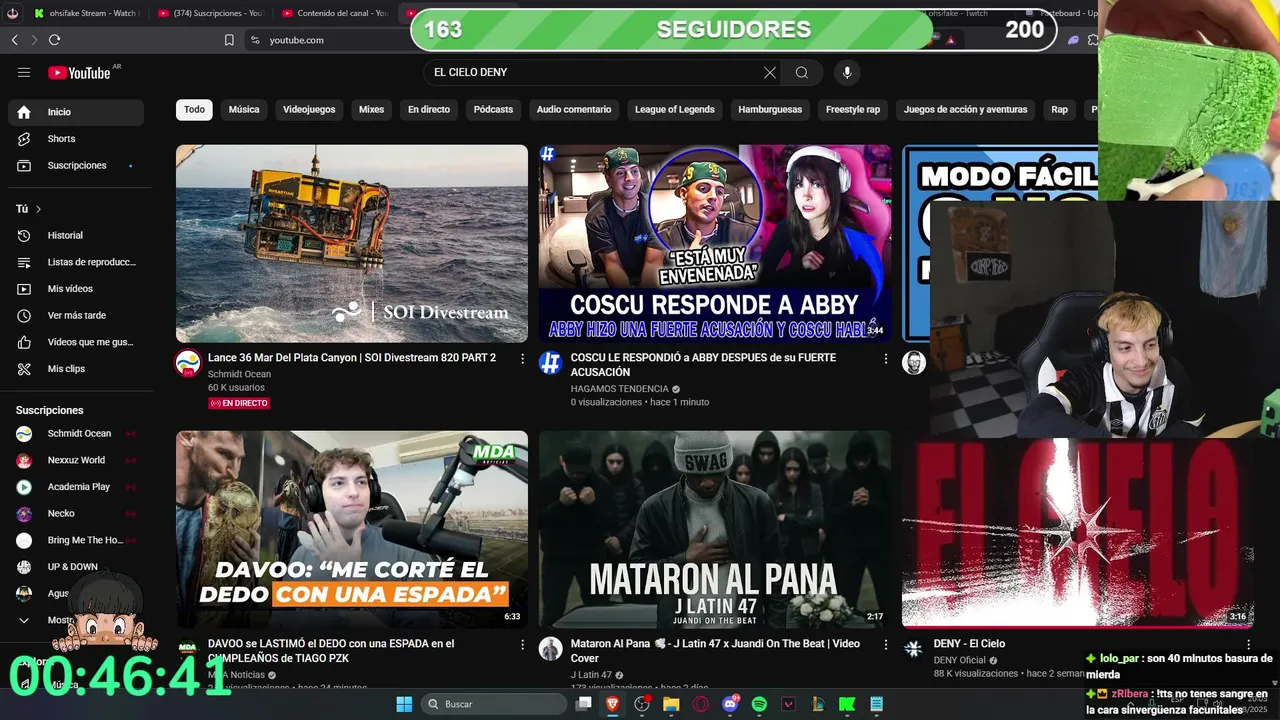
Task: Select the Freestyle rap chip
Action: [853, 109]
